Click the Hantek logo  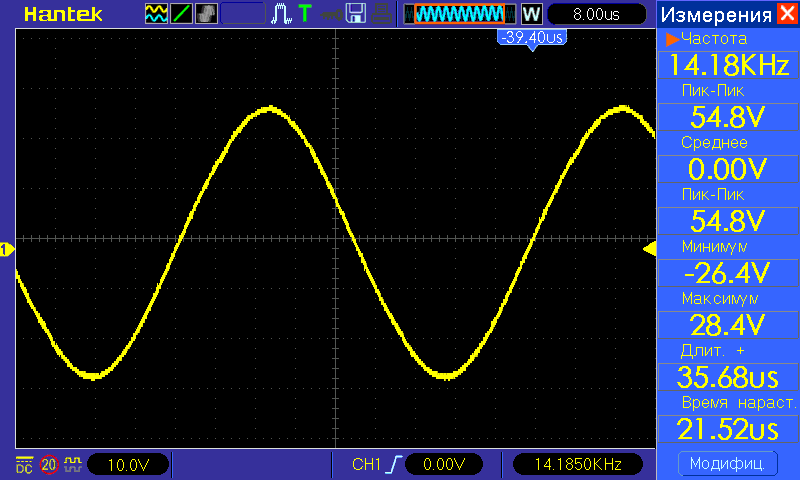63,14
